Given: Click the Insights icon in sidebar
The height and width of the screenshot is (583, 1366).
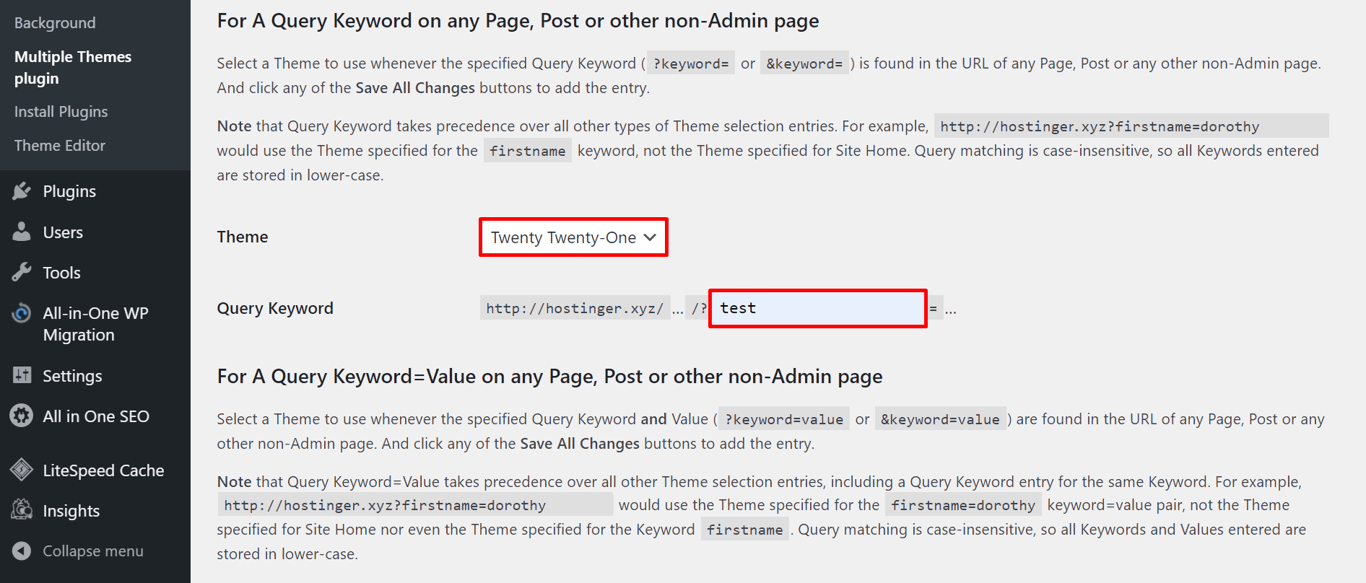Looking at the screenshot, I should [22, 510].
